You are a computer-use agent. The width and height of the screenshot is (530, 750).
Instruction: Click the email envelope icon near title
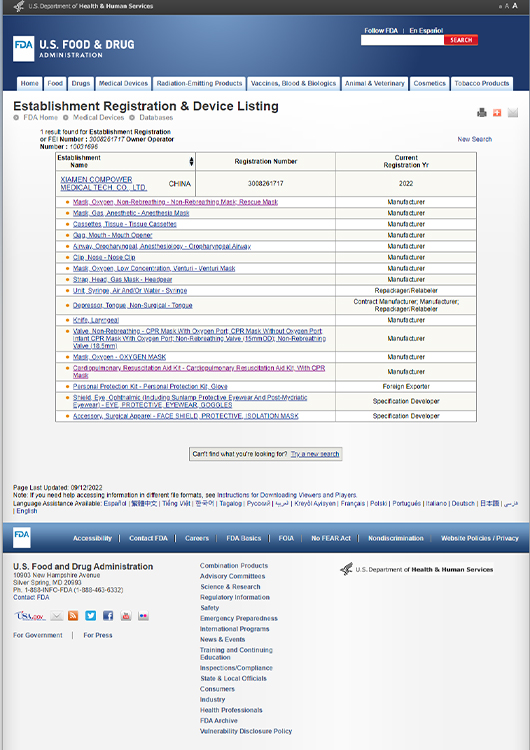pos(513,112)
